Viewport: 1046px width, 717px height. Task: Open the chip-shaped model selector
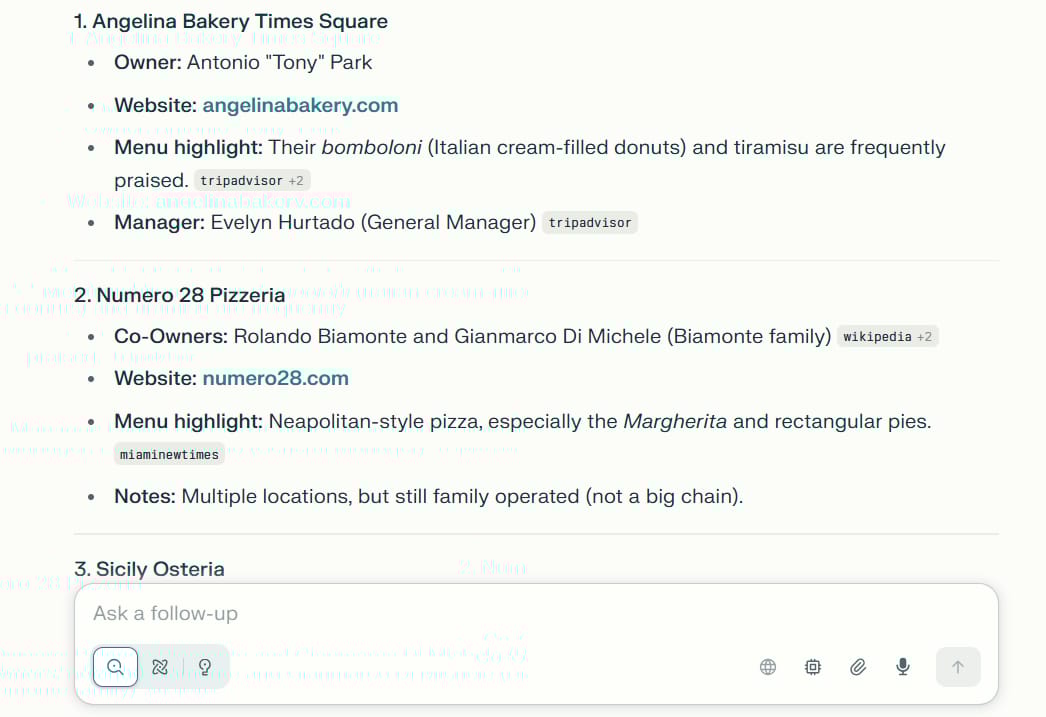click(813, 667)
